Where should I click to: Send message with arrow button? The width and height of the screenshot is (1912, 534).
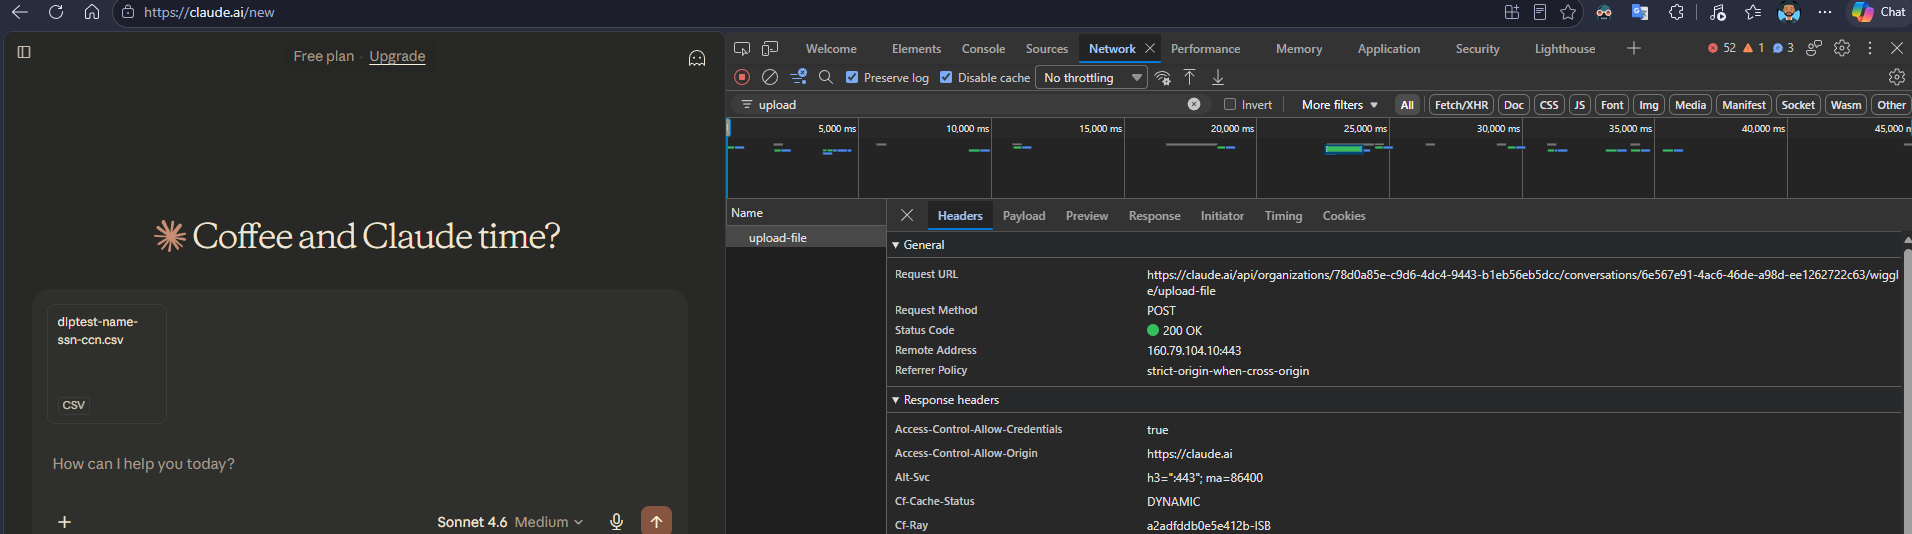656,521
